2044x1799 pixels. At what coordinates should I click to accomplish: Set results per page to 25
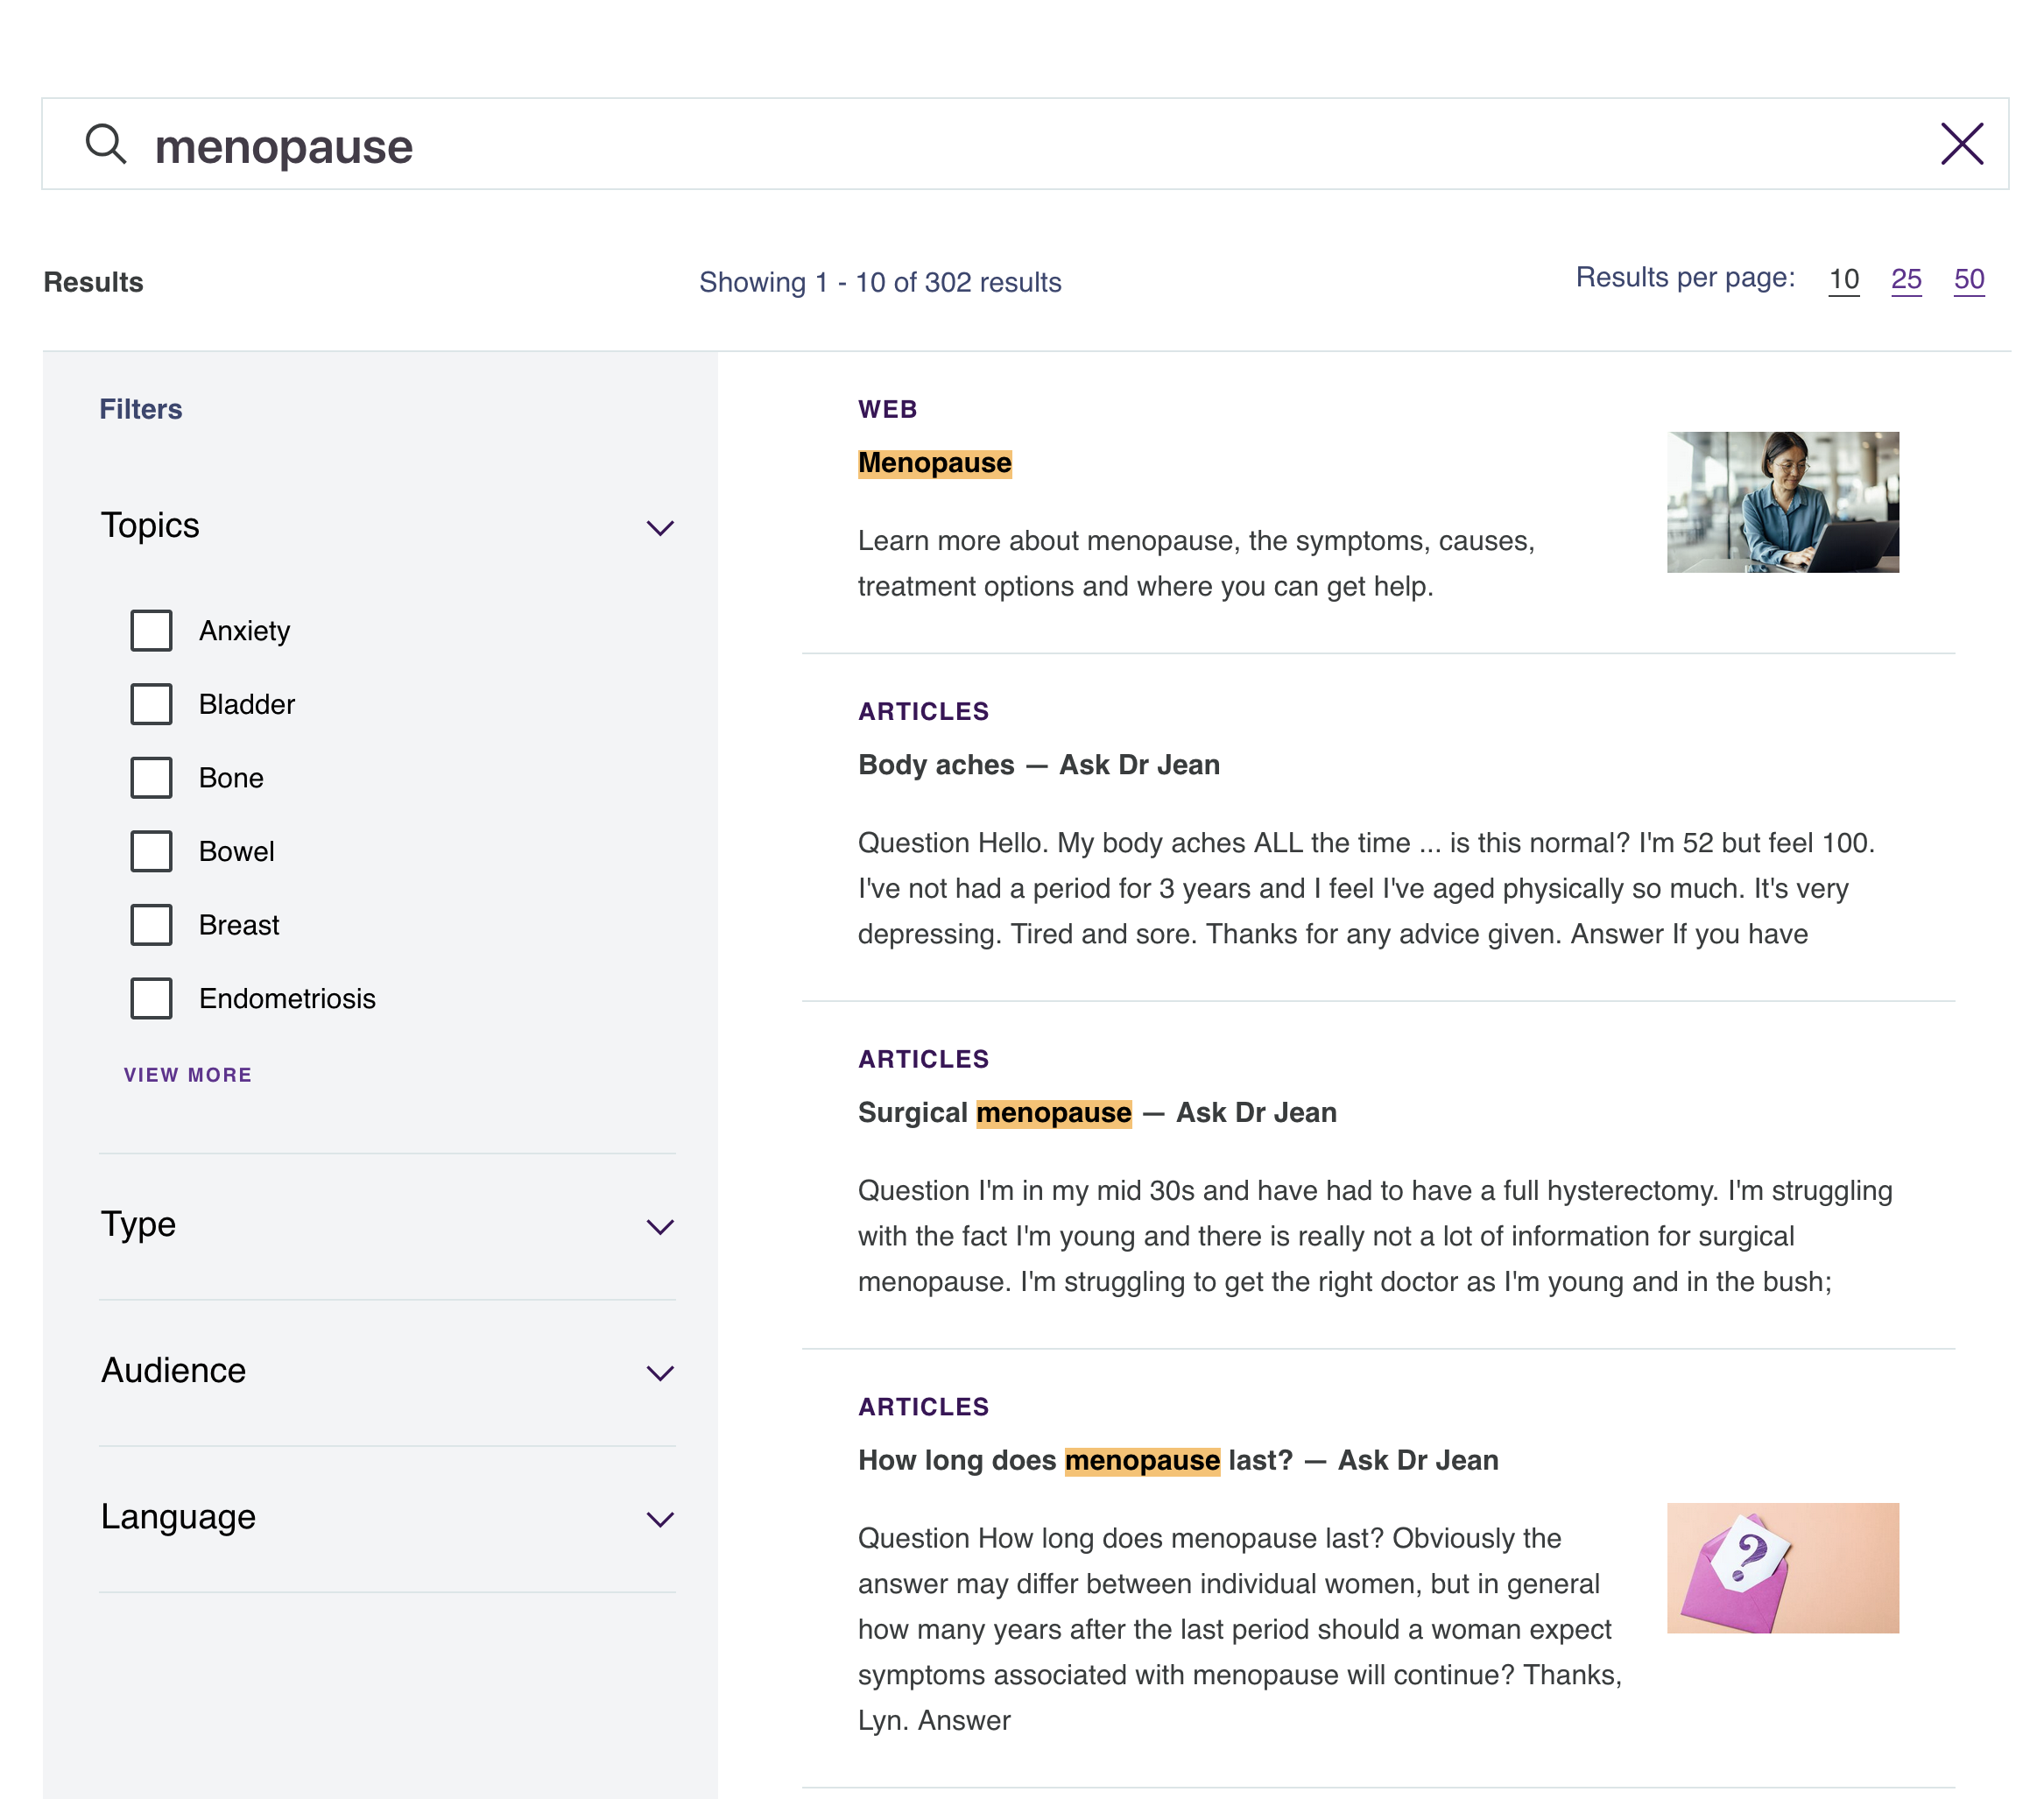[x=1906, y=279]
